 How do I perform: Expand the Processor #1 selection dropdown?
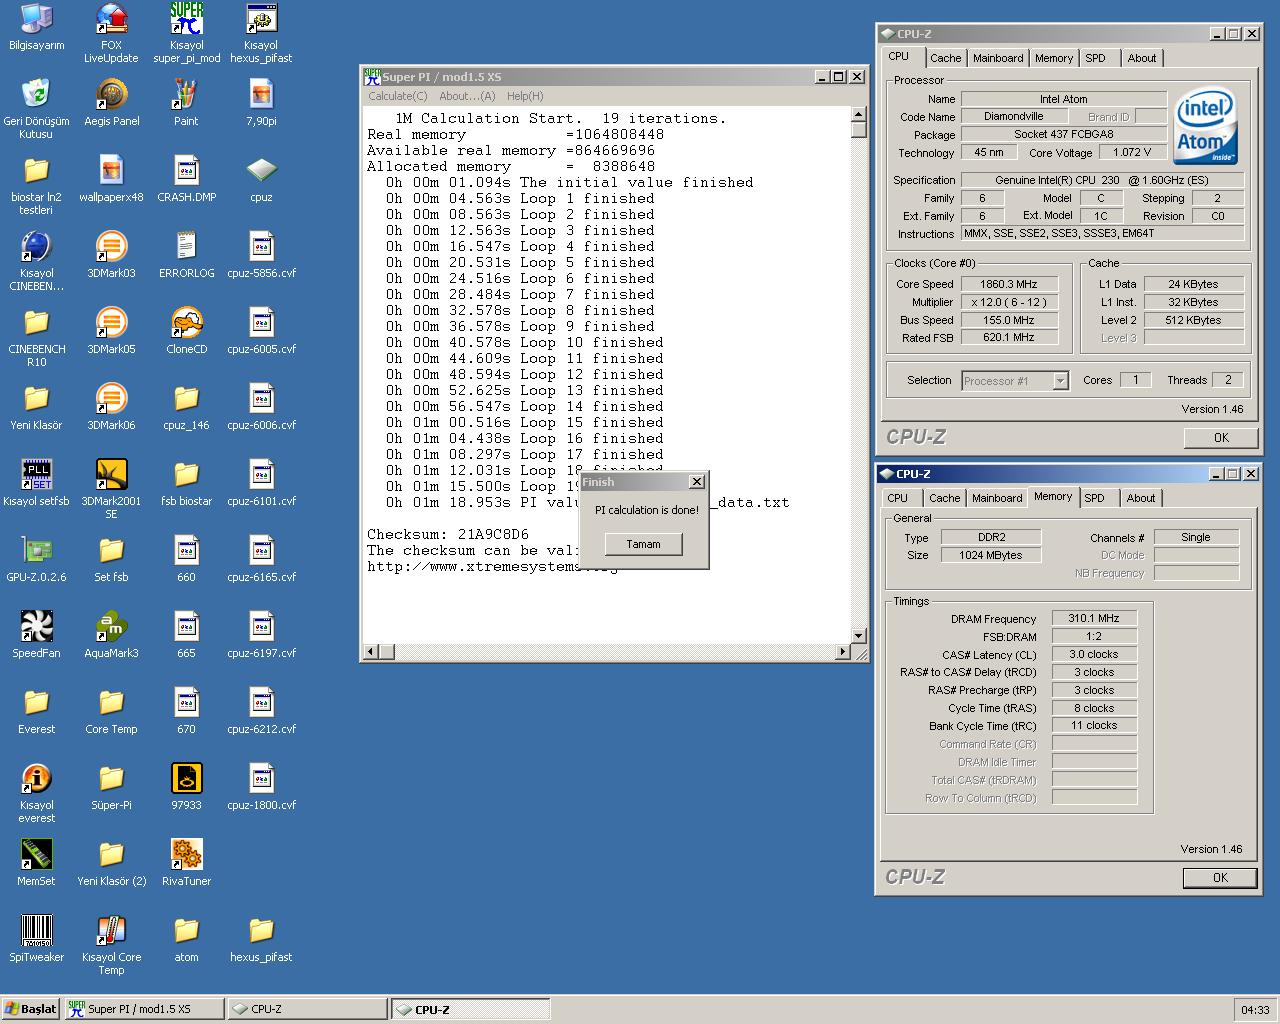(1061, 381)
